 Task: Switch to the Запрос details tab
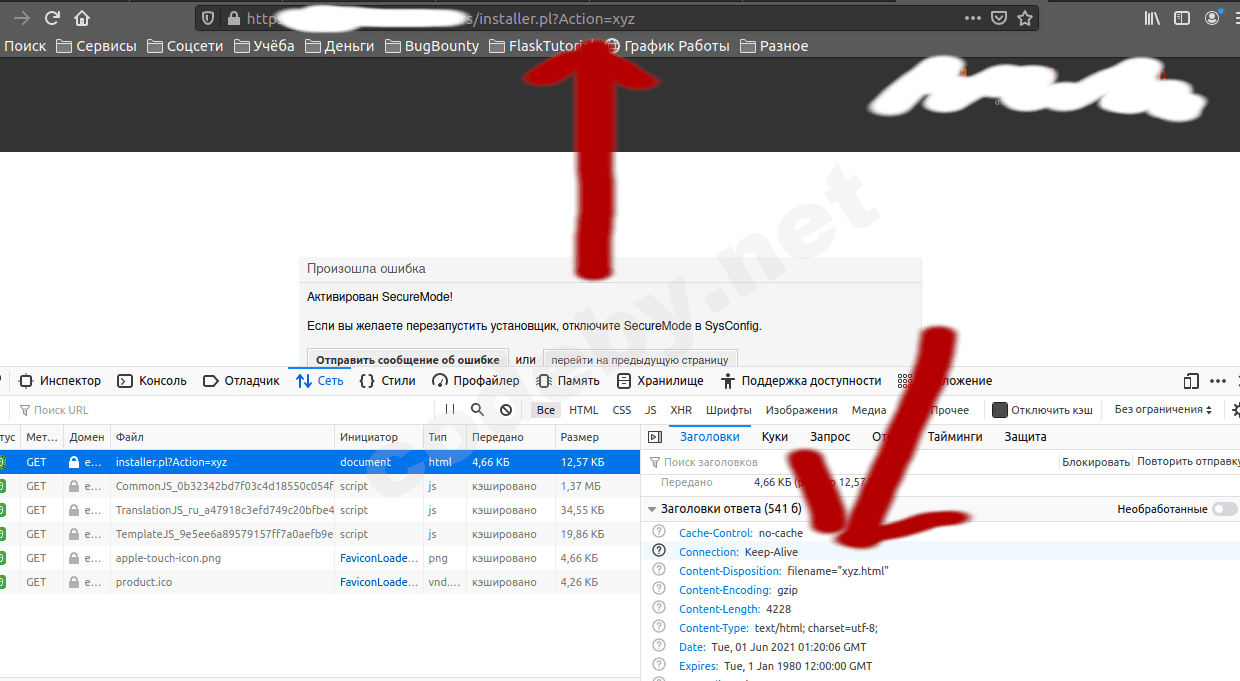tap(830, 437)
